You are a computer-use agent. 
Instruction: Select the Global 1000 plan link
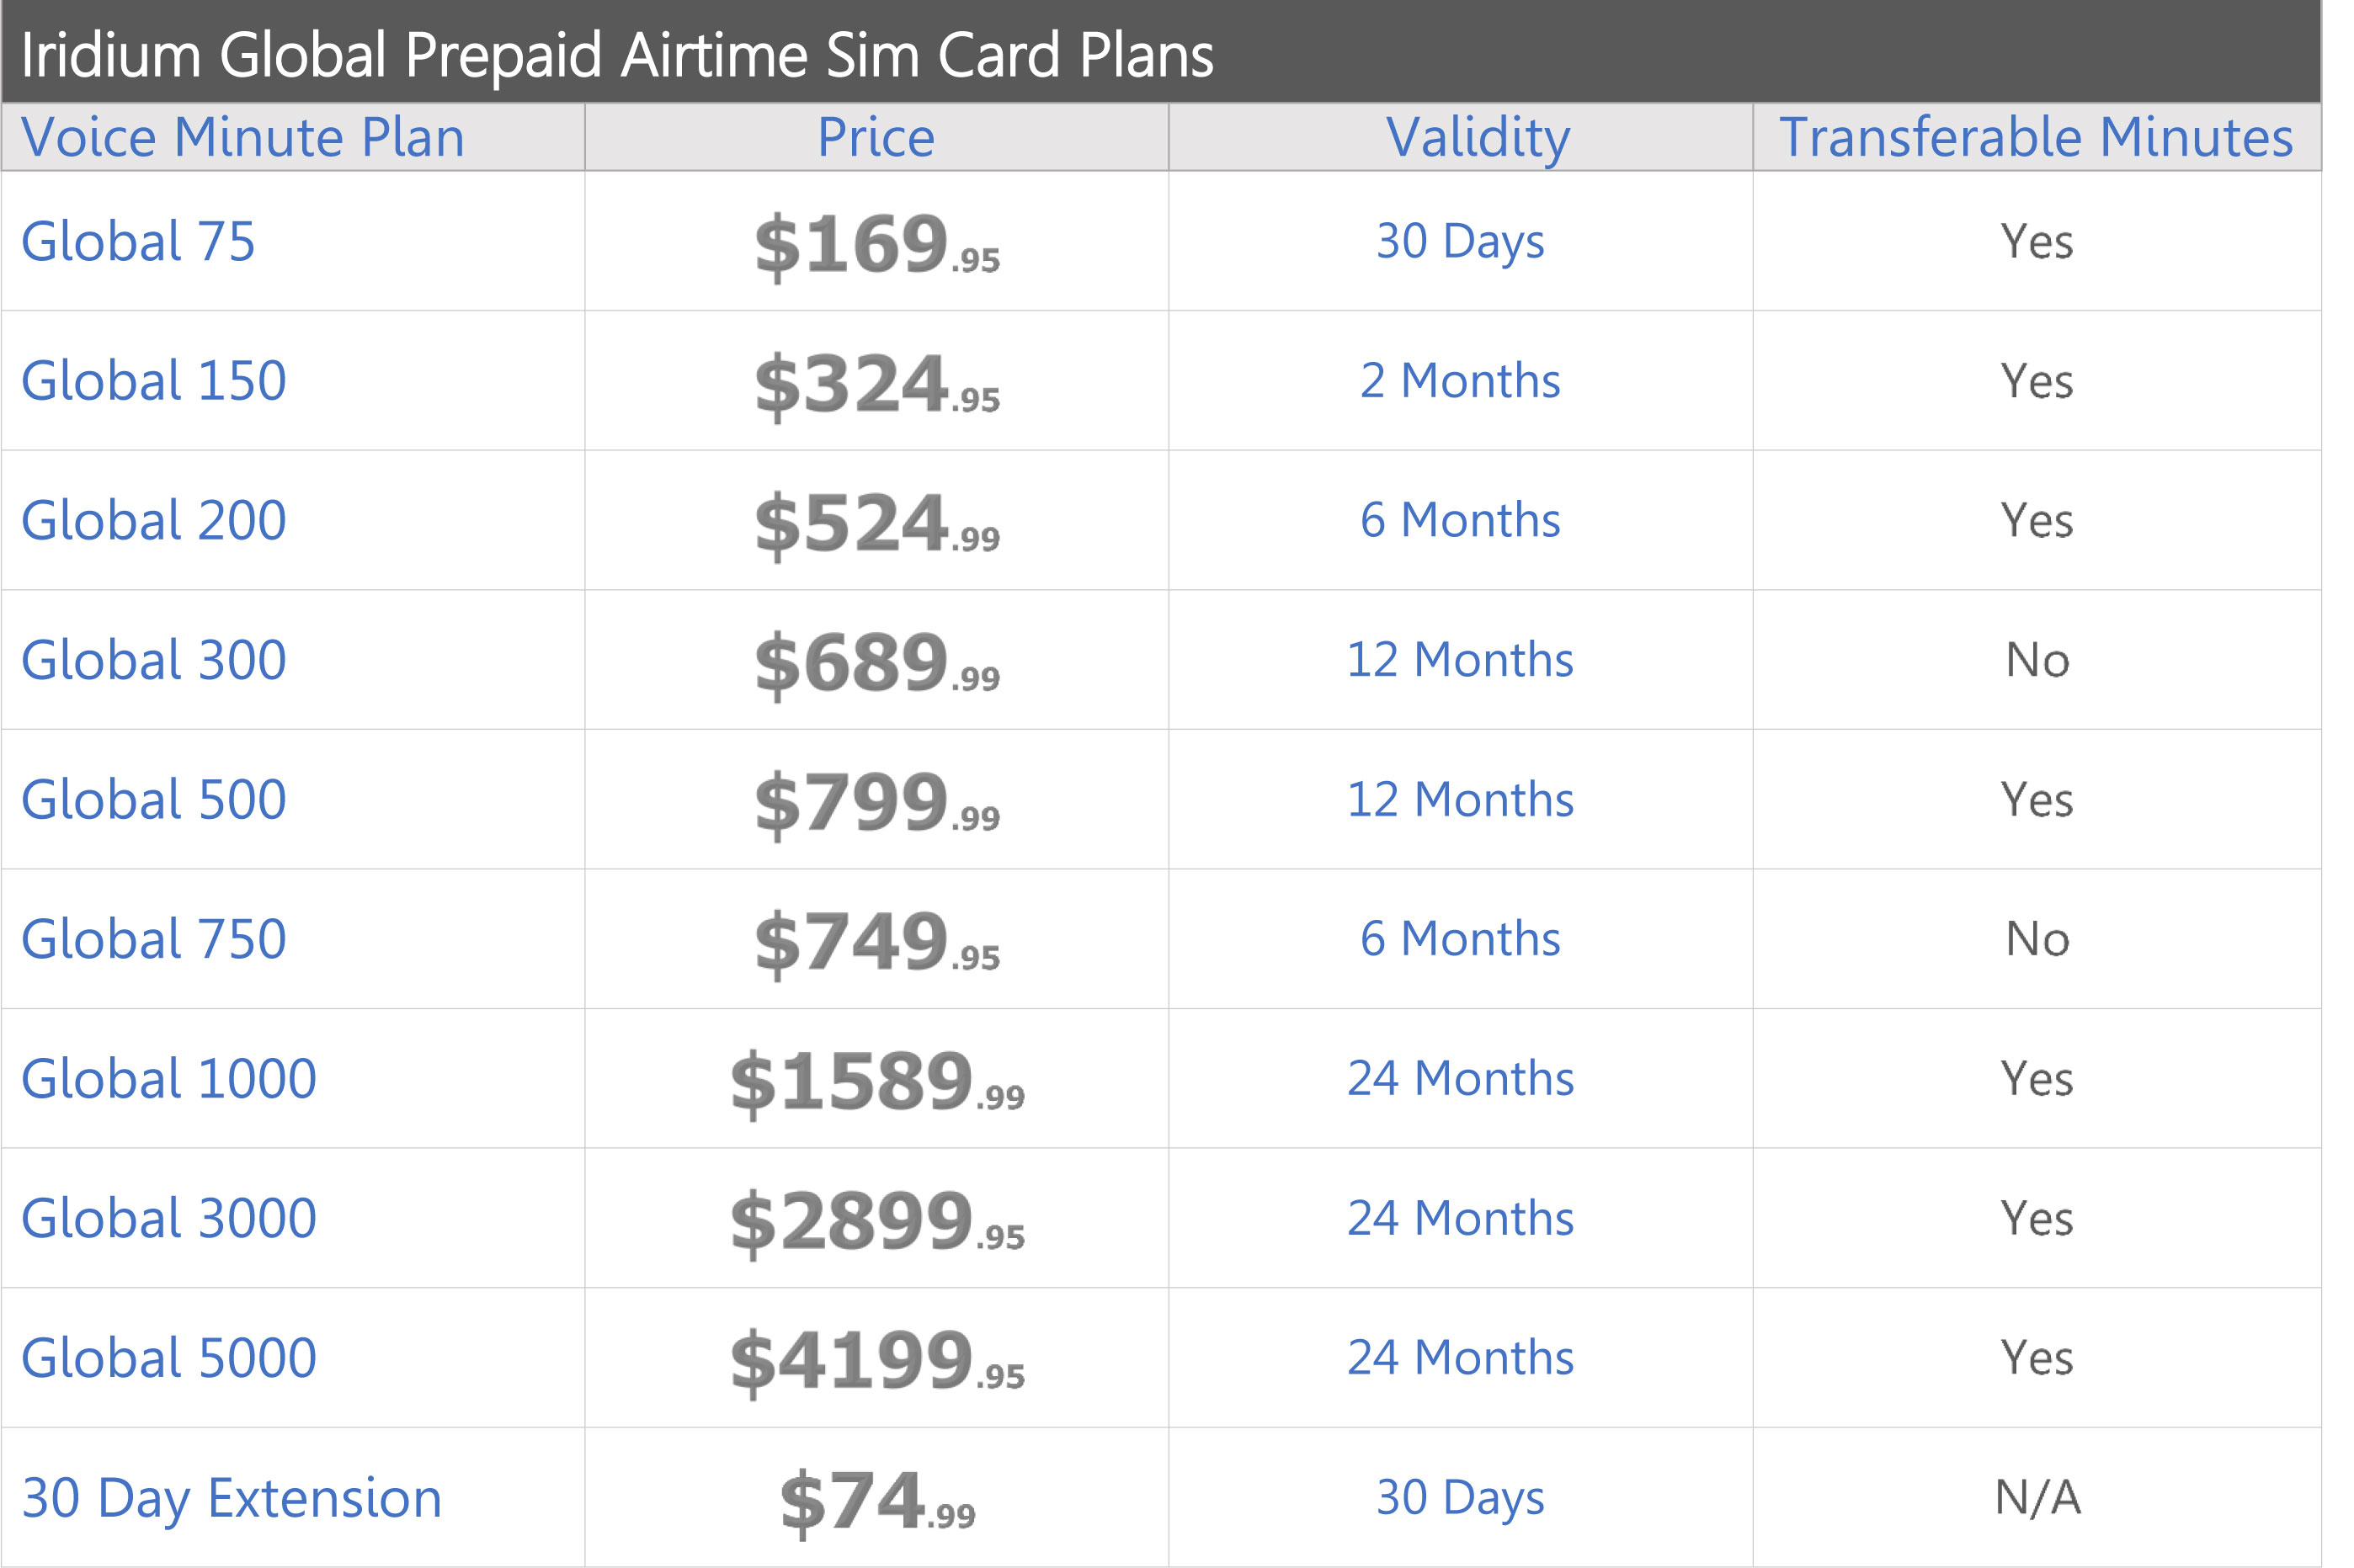tap(169, 1079)
